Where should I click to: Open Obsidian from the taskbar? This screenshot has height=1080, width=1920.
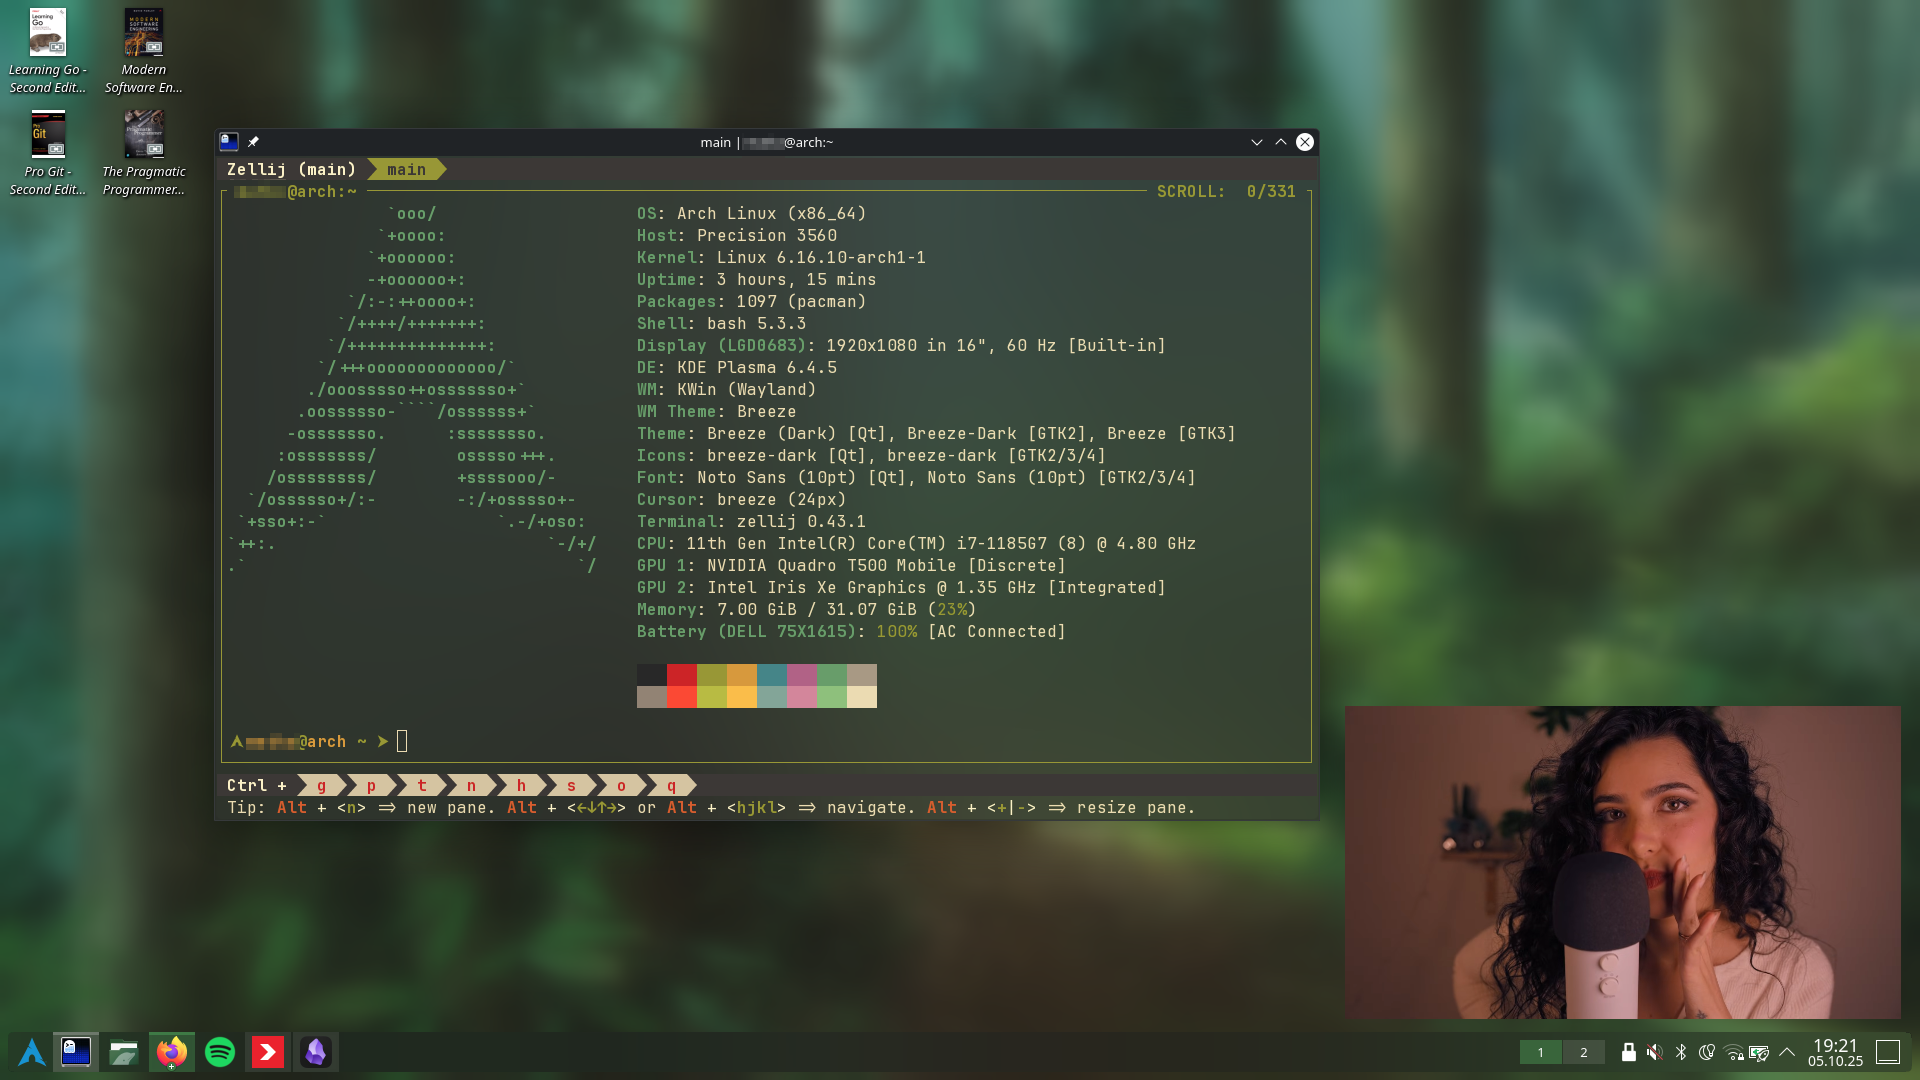316,1052
